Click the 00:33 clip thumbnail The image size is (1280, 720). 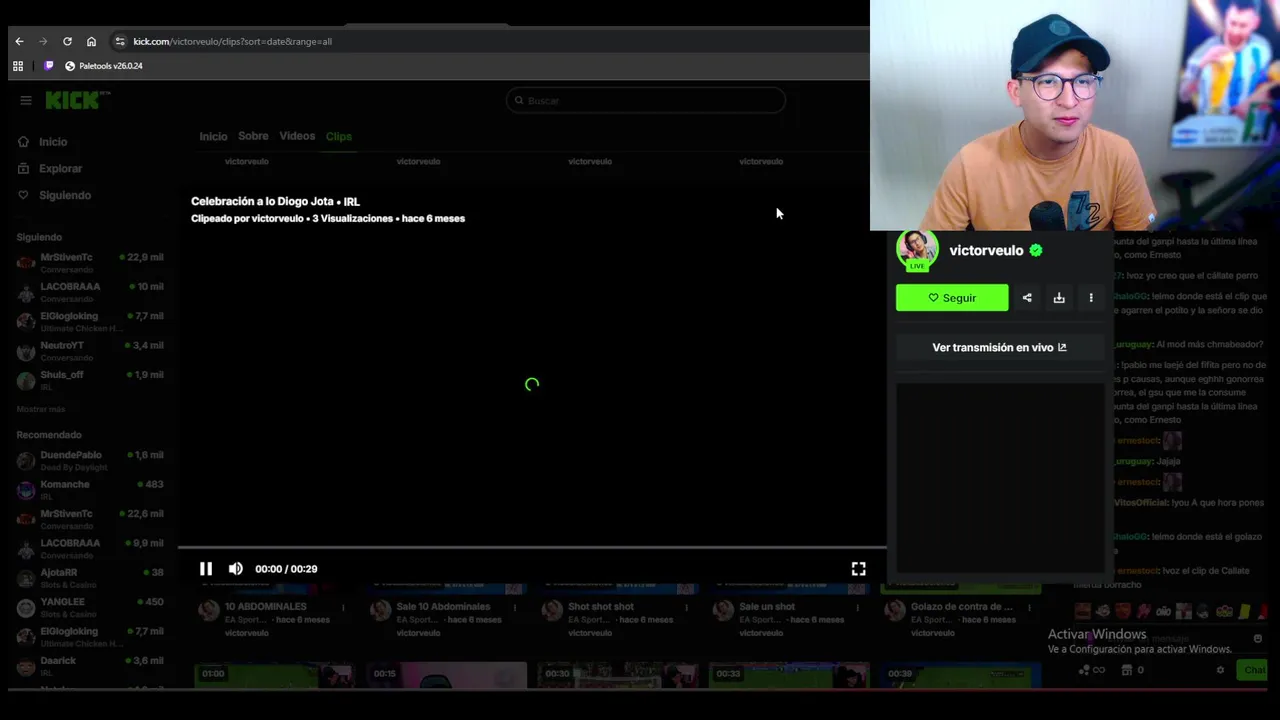pos(790,676)
